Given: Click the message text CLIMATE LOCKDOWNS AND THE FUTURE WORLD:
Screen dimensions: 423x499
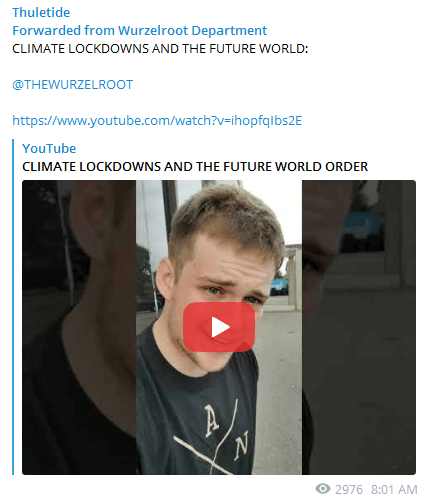Looking at the screenshot, I should tap(160, 49).
